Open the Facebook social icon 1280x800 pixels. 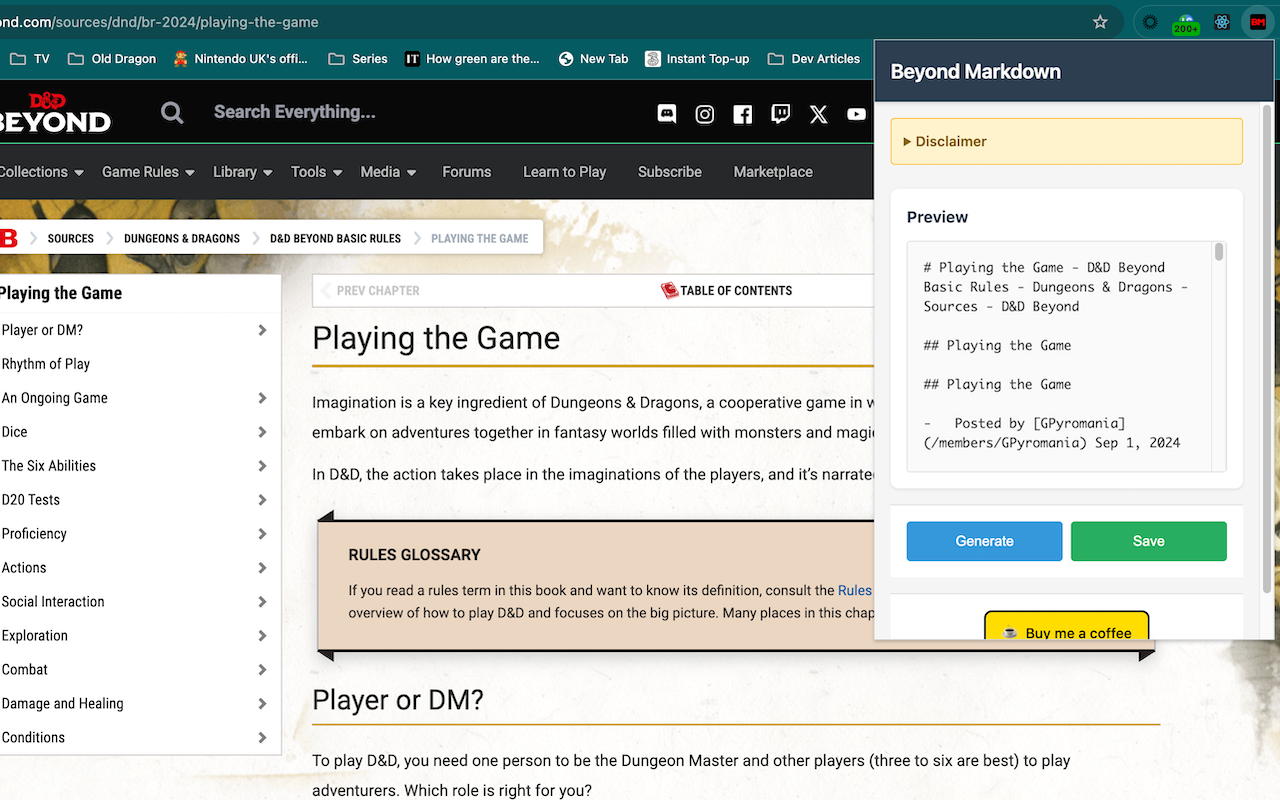(x=743, y=114)
